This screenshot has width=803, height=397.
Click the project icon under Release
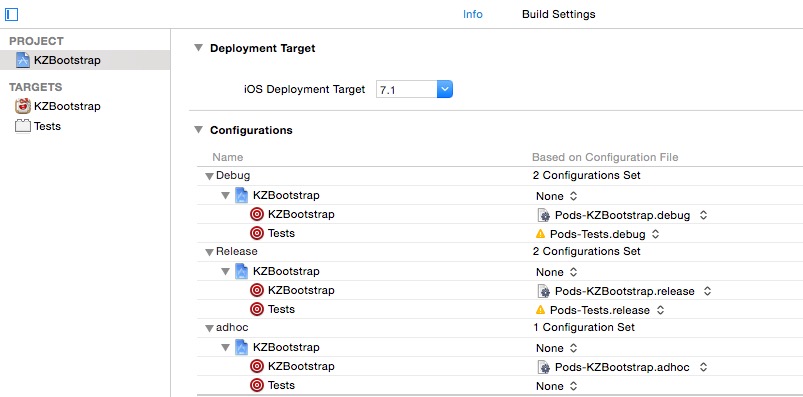pyautogui.click(x=242, y=271)
